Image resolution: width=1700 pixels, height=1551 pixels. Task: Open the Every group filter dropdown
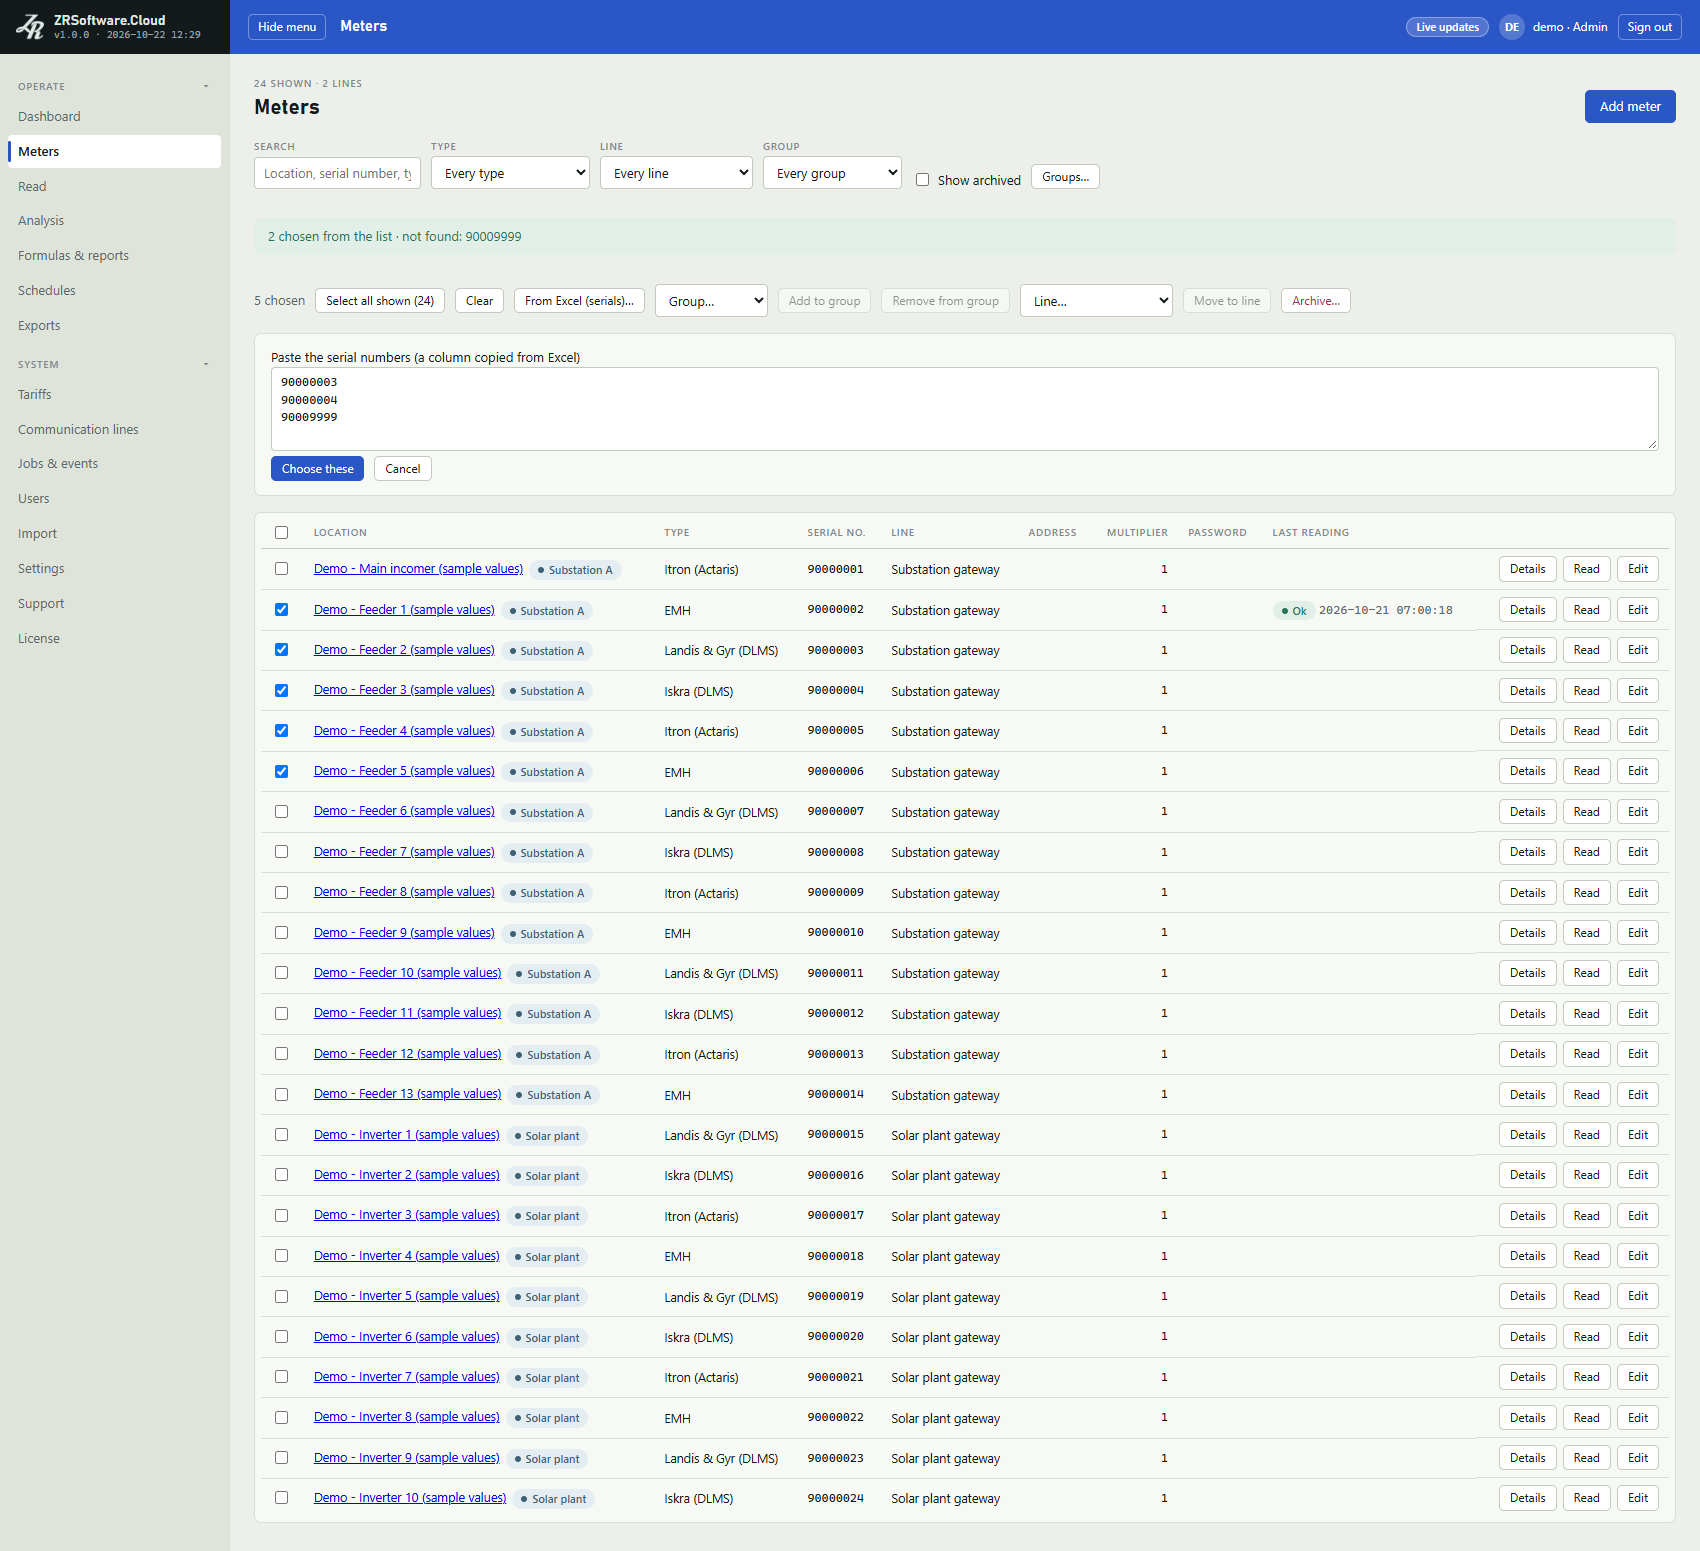pos(832,173)
